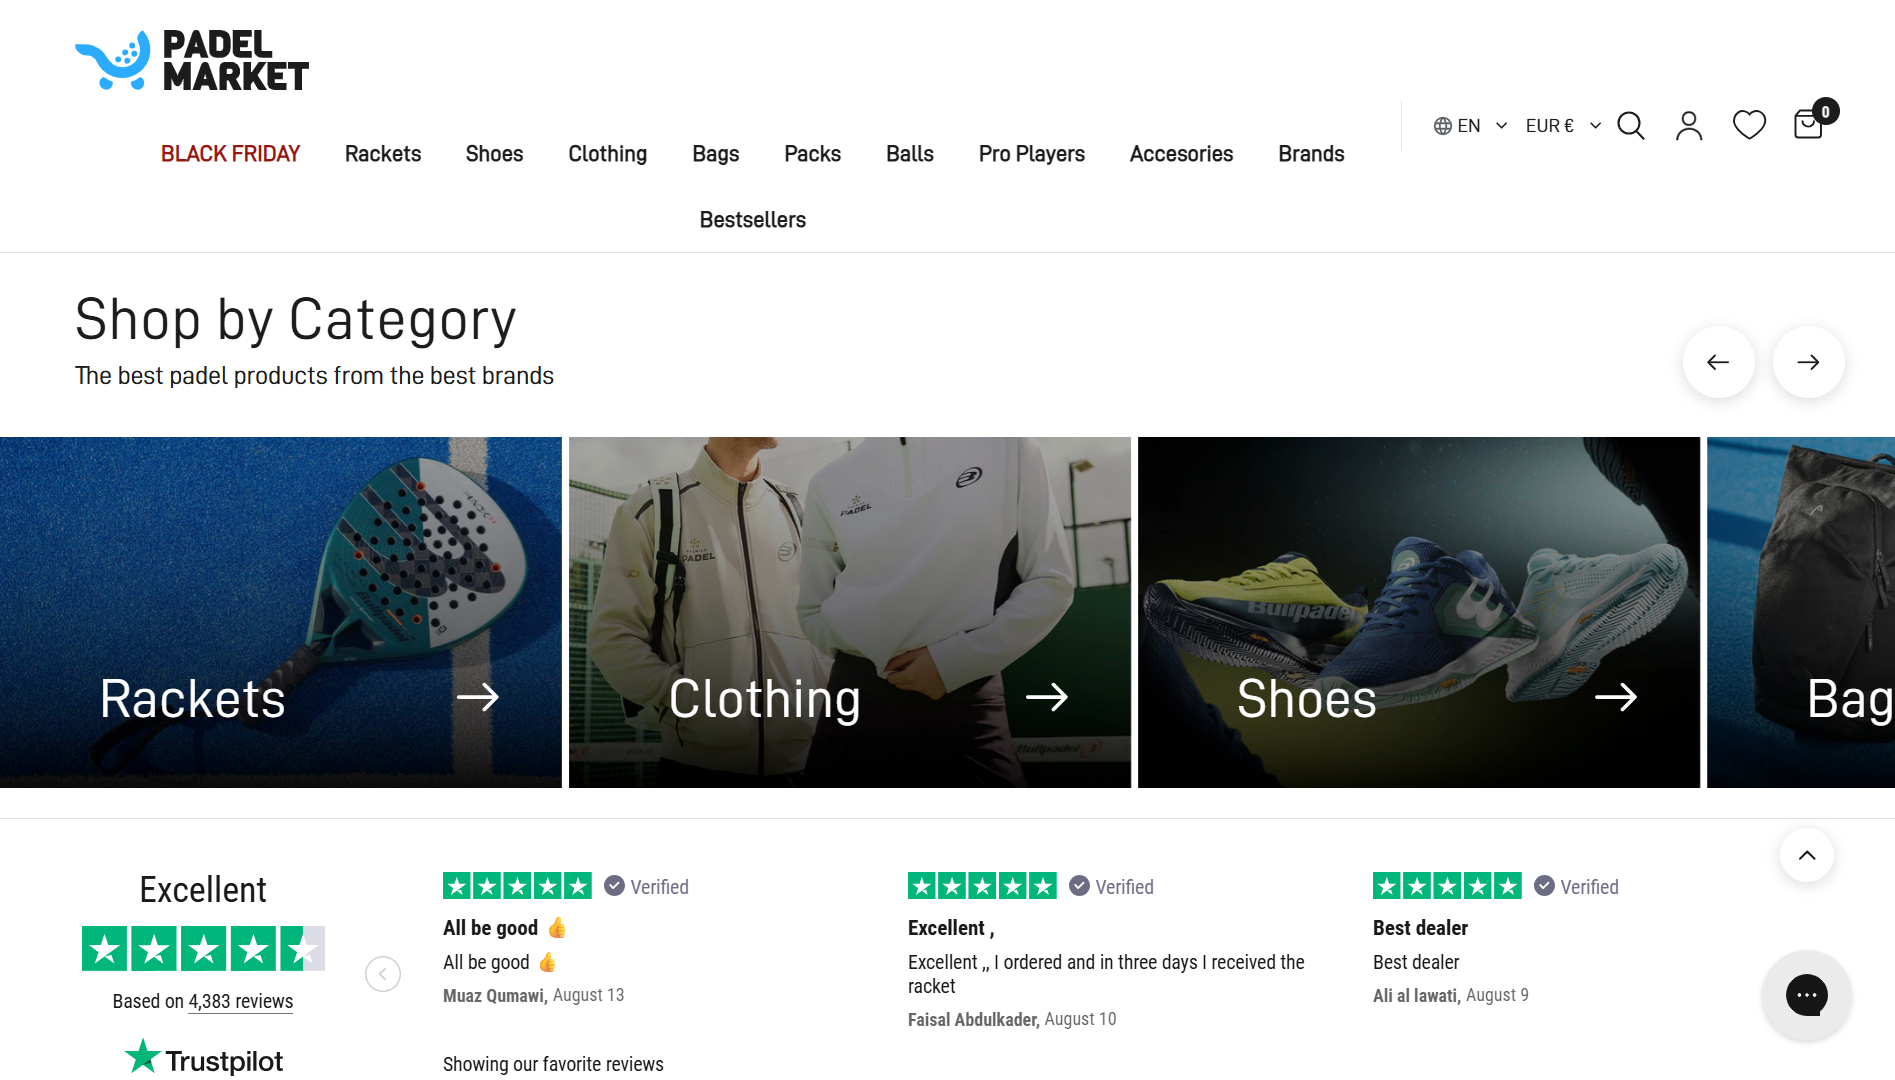Open the Pro Players menu
The width and height of the screenshot is (1895, 1080).
1031,154
